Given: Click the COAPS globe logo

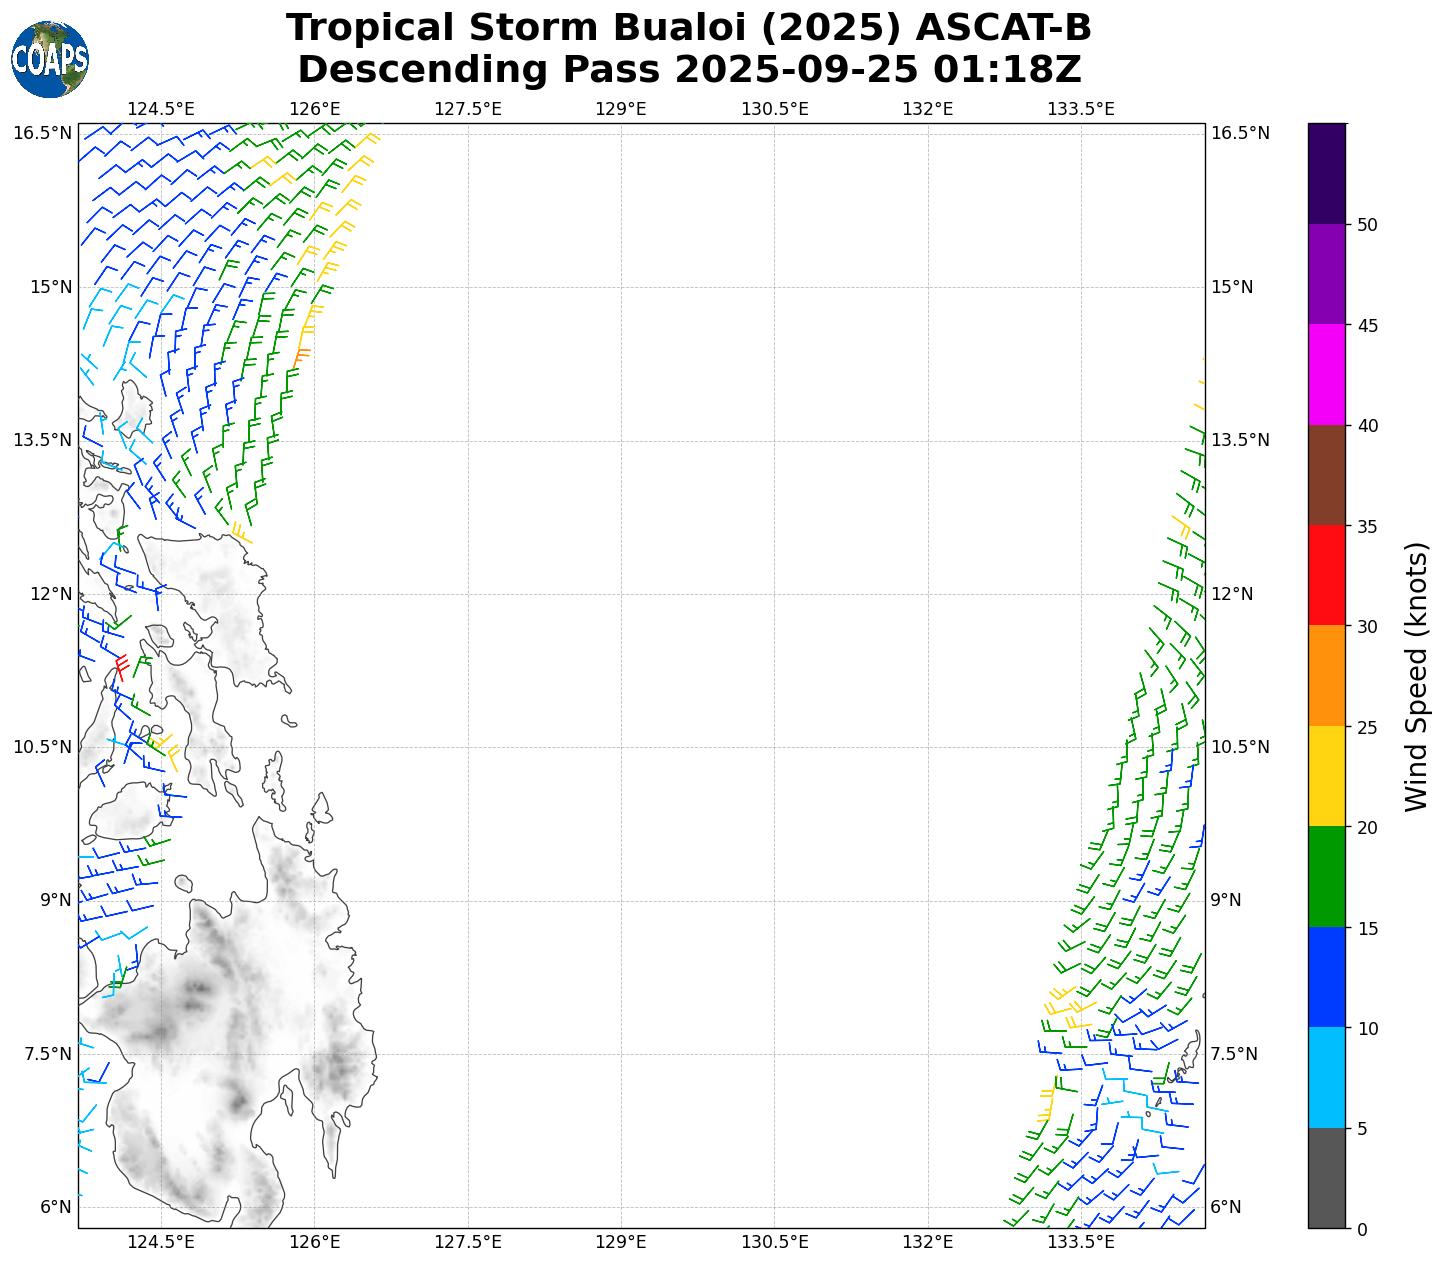Looking at the screenshot, I should click(50, 60).
